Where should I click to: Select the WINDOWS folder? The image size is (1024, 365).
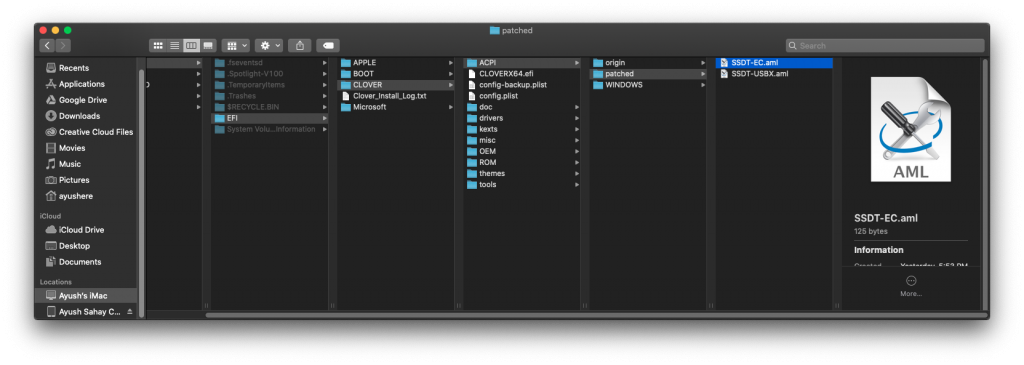(x=648, y=85)
